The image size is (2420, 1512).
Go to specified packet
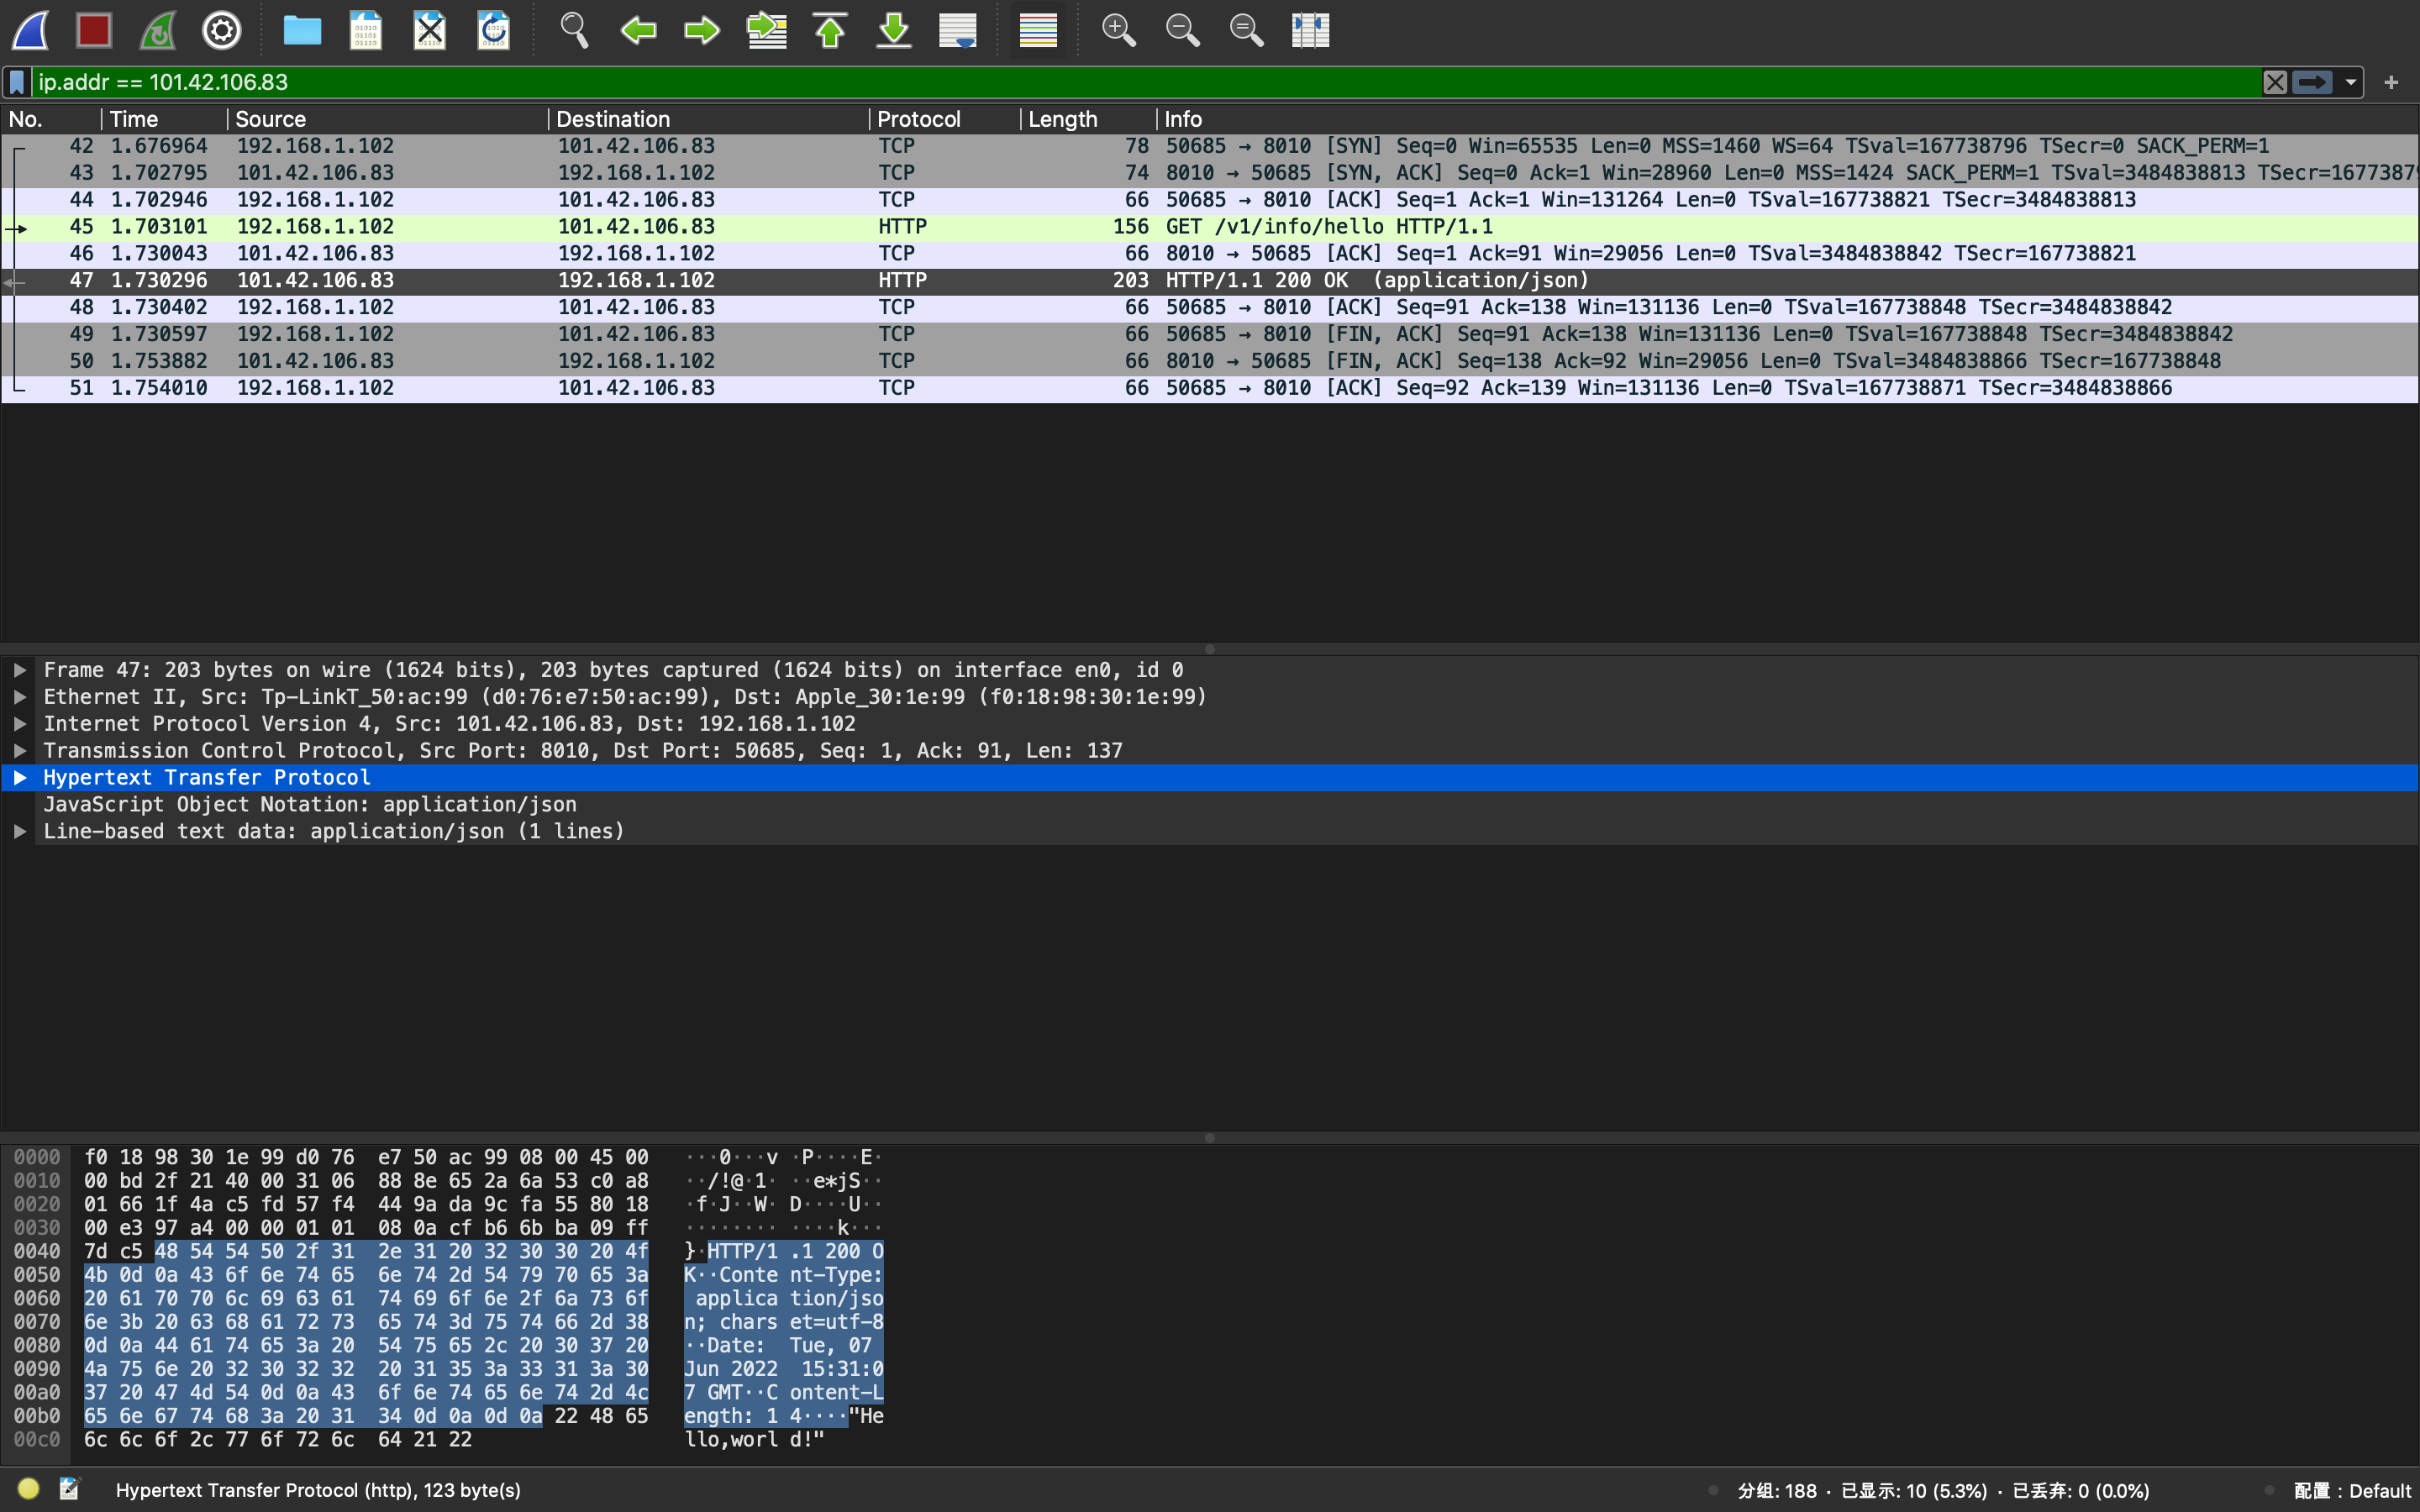766,30
